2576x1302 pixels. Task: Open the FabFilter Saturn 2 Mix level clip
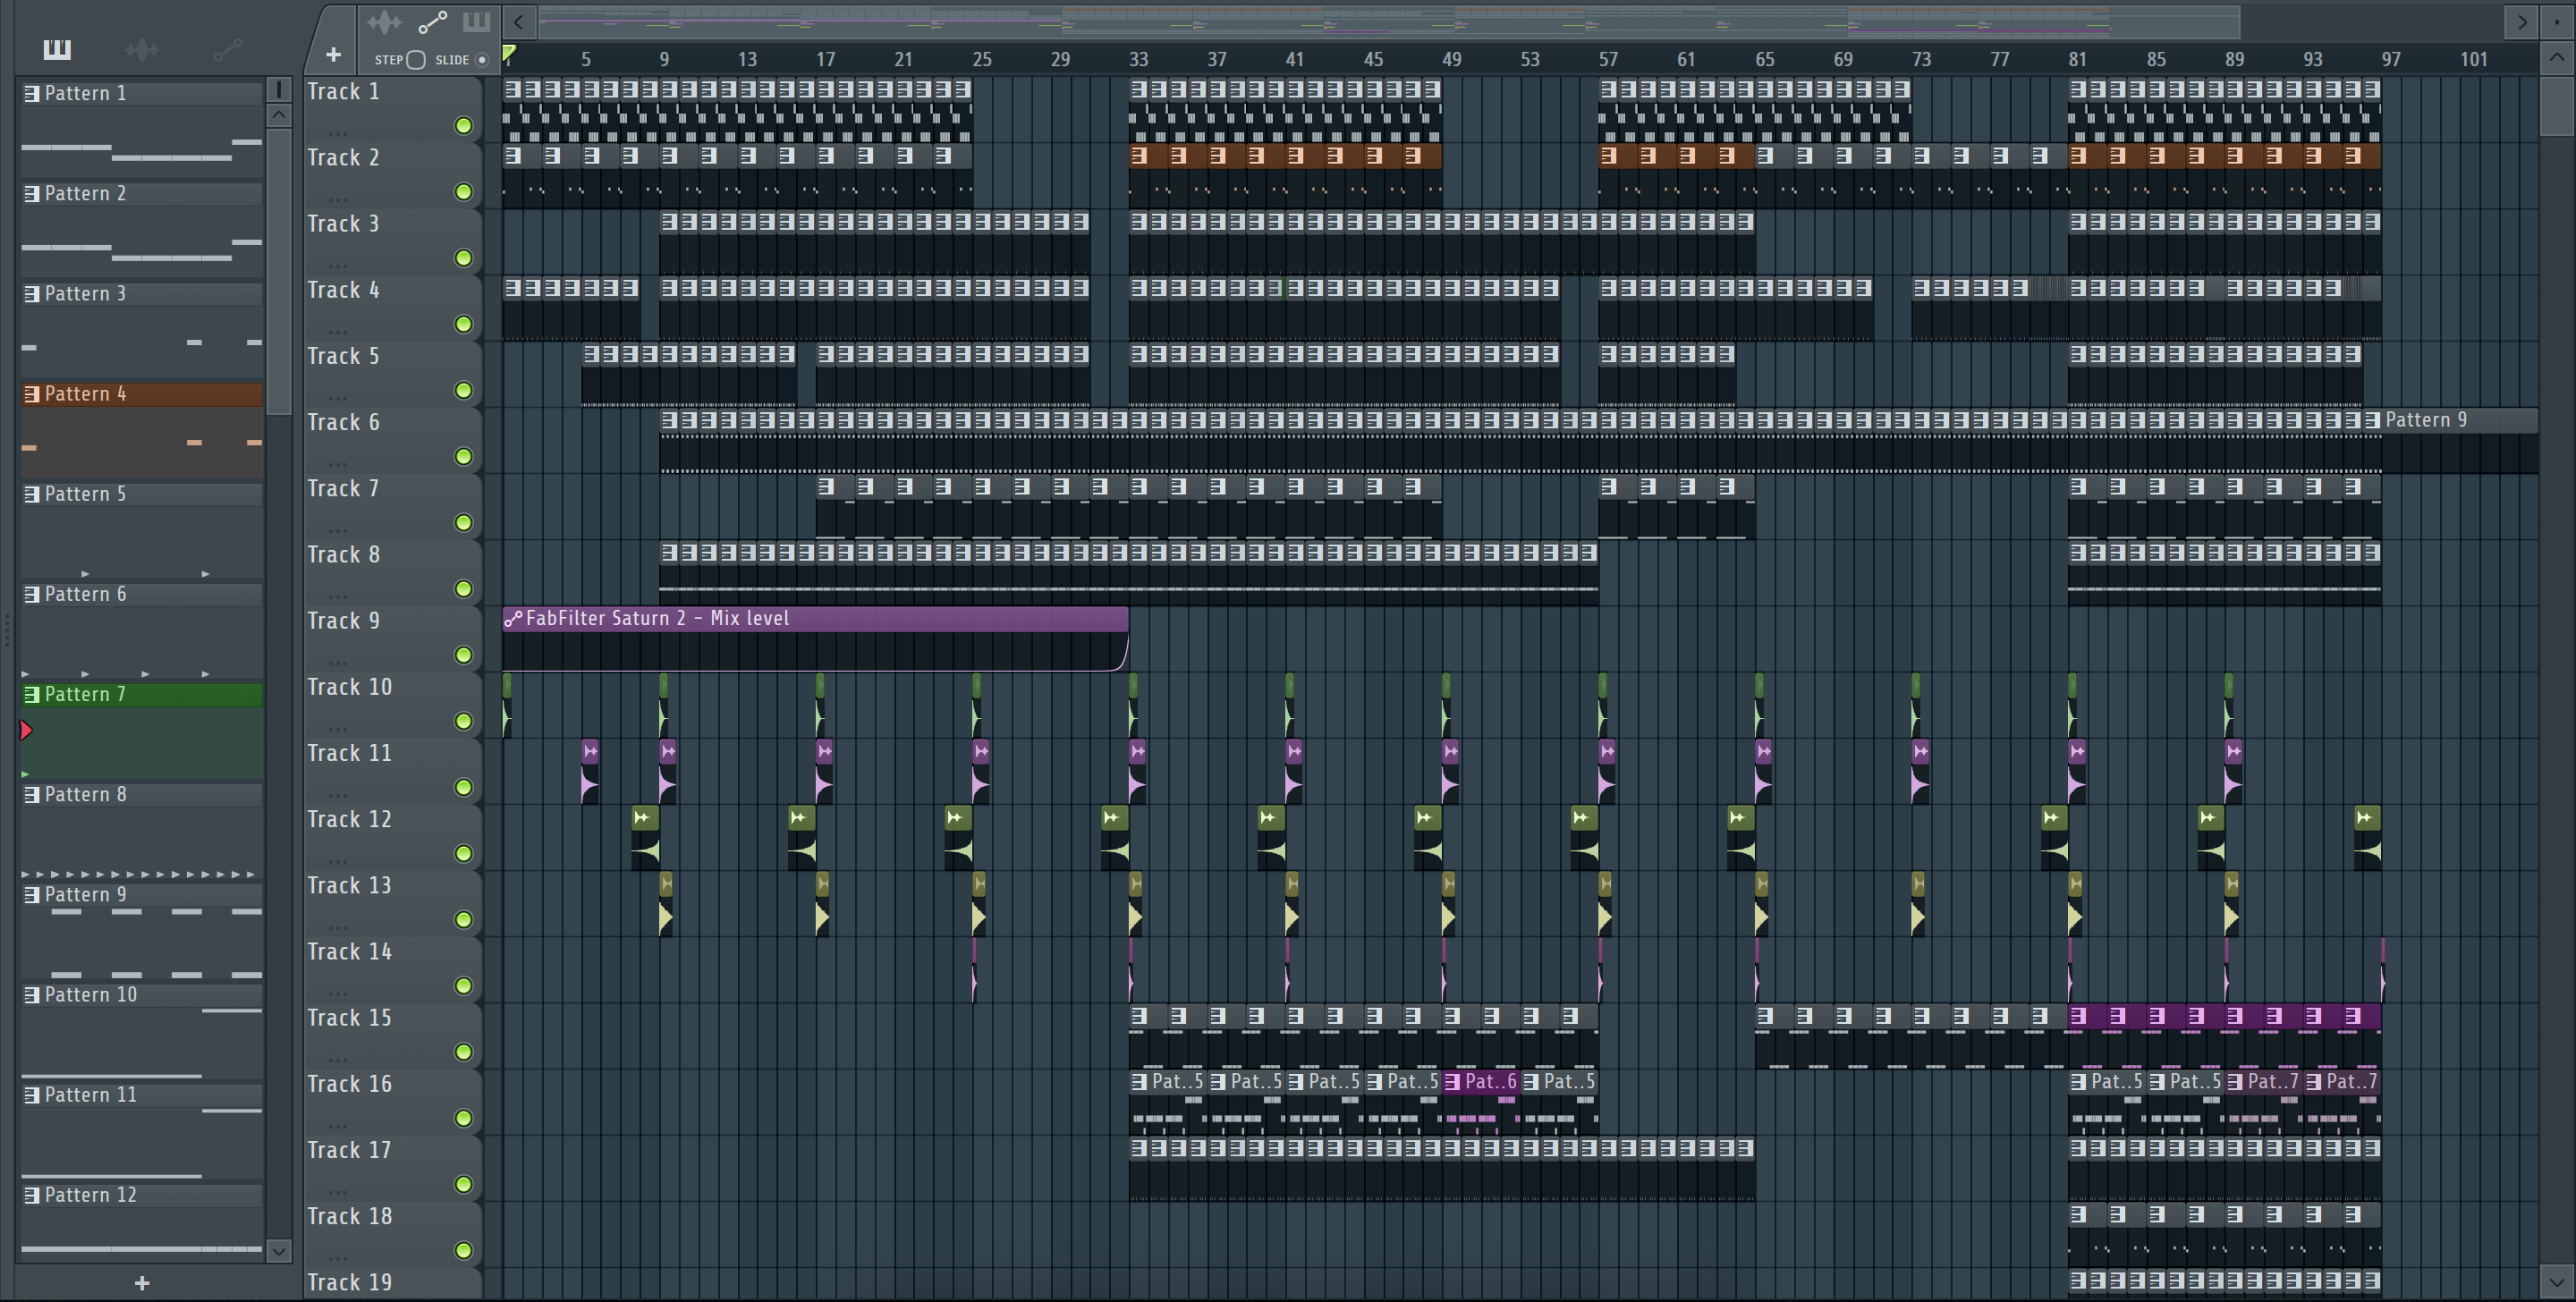(815, 619)
